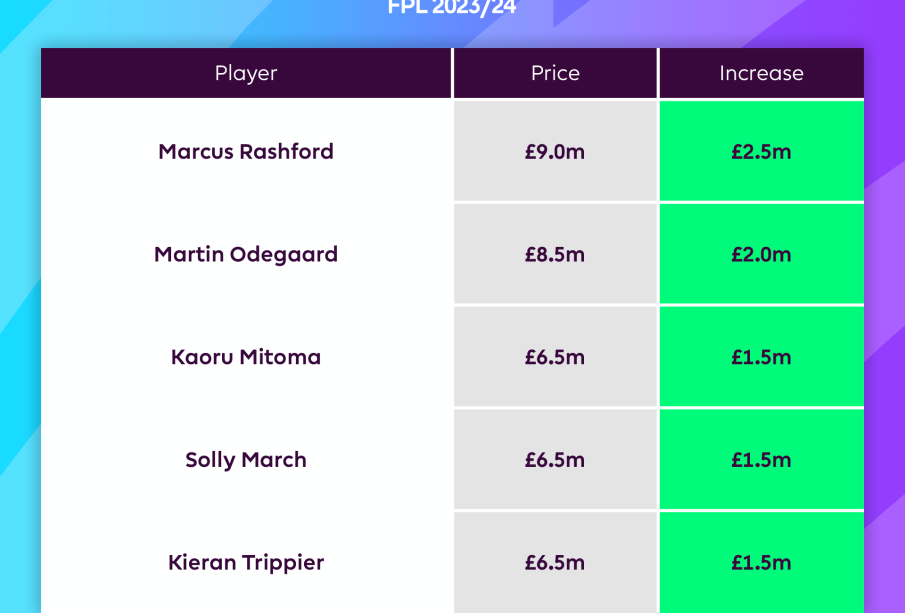Click Trippier's green £1.5m increase cell

pos(761,563)
